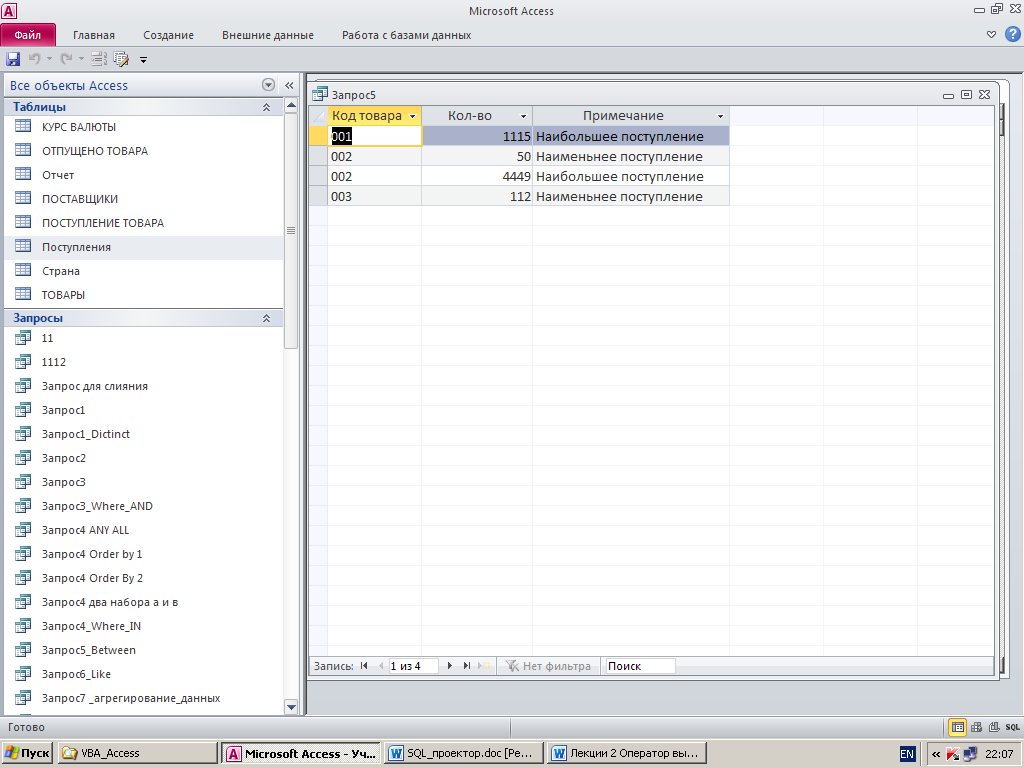Switch to PivotTable view in status bar
This screenshot has width=1024, height=768.
(x=976, y=727)
